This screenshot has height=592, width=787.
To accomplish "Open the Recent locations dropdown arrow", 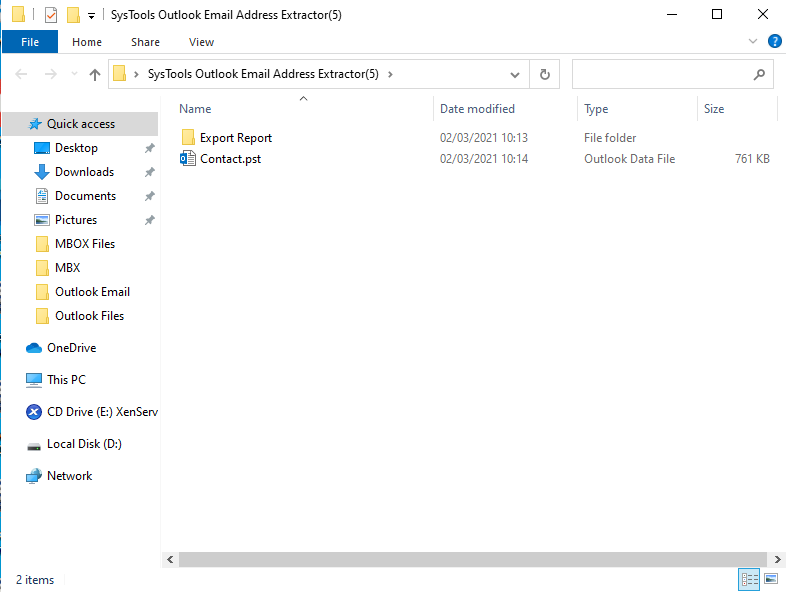I will click(74, 74).
